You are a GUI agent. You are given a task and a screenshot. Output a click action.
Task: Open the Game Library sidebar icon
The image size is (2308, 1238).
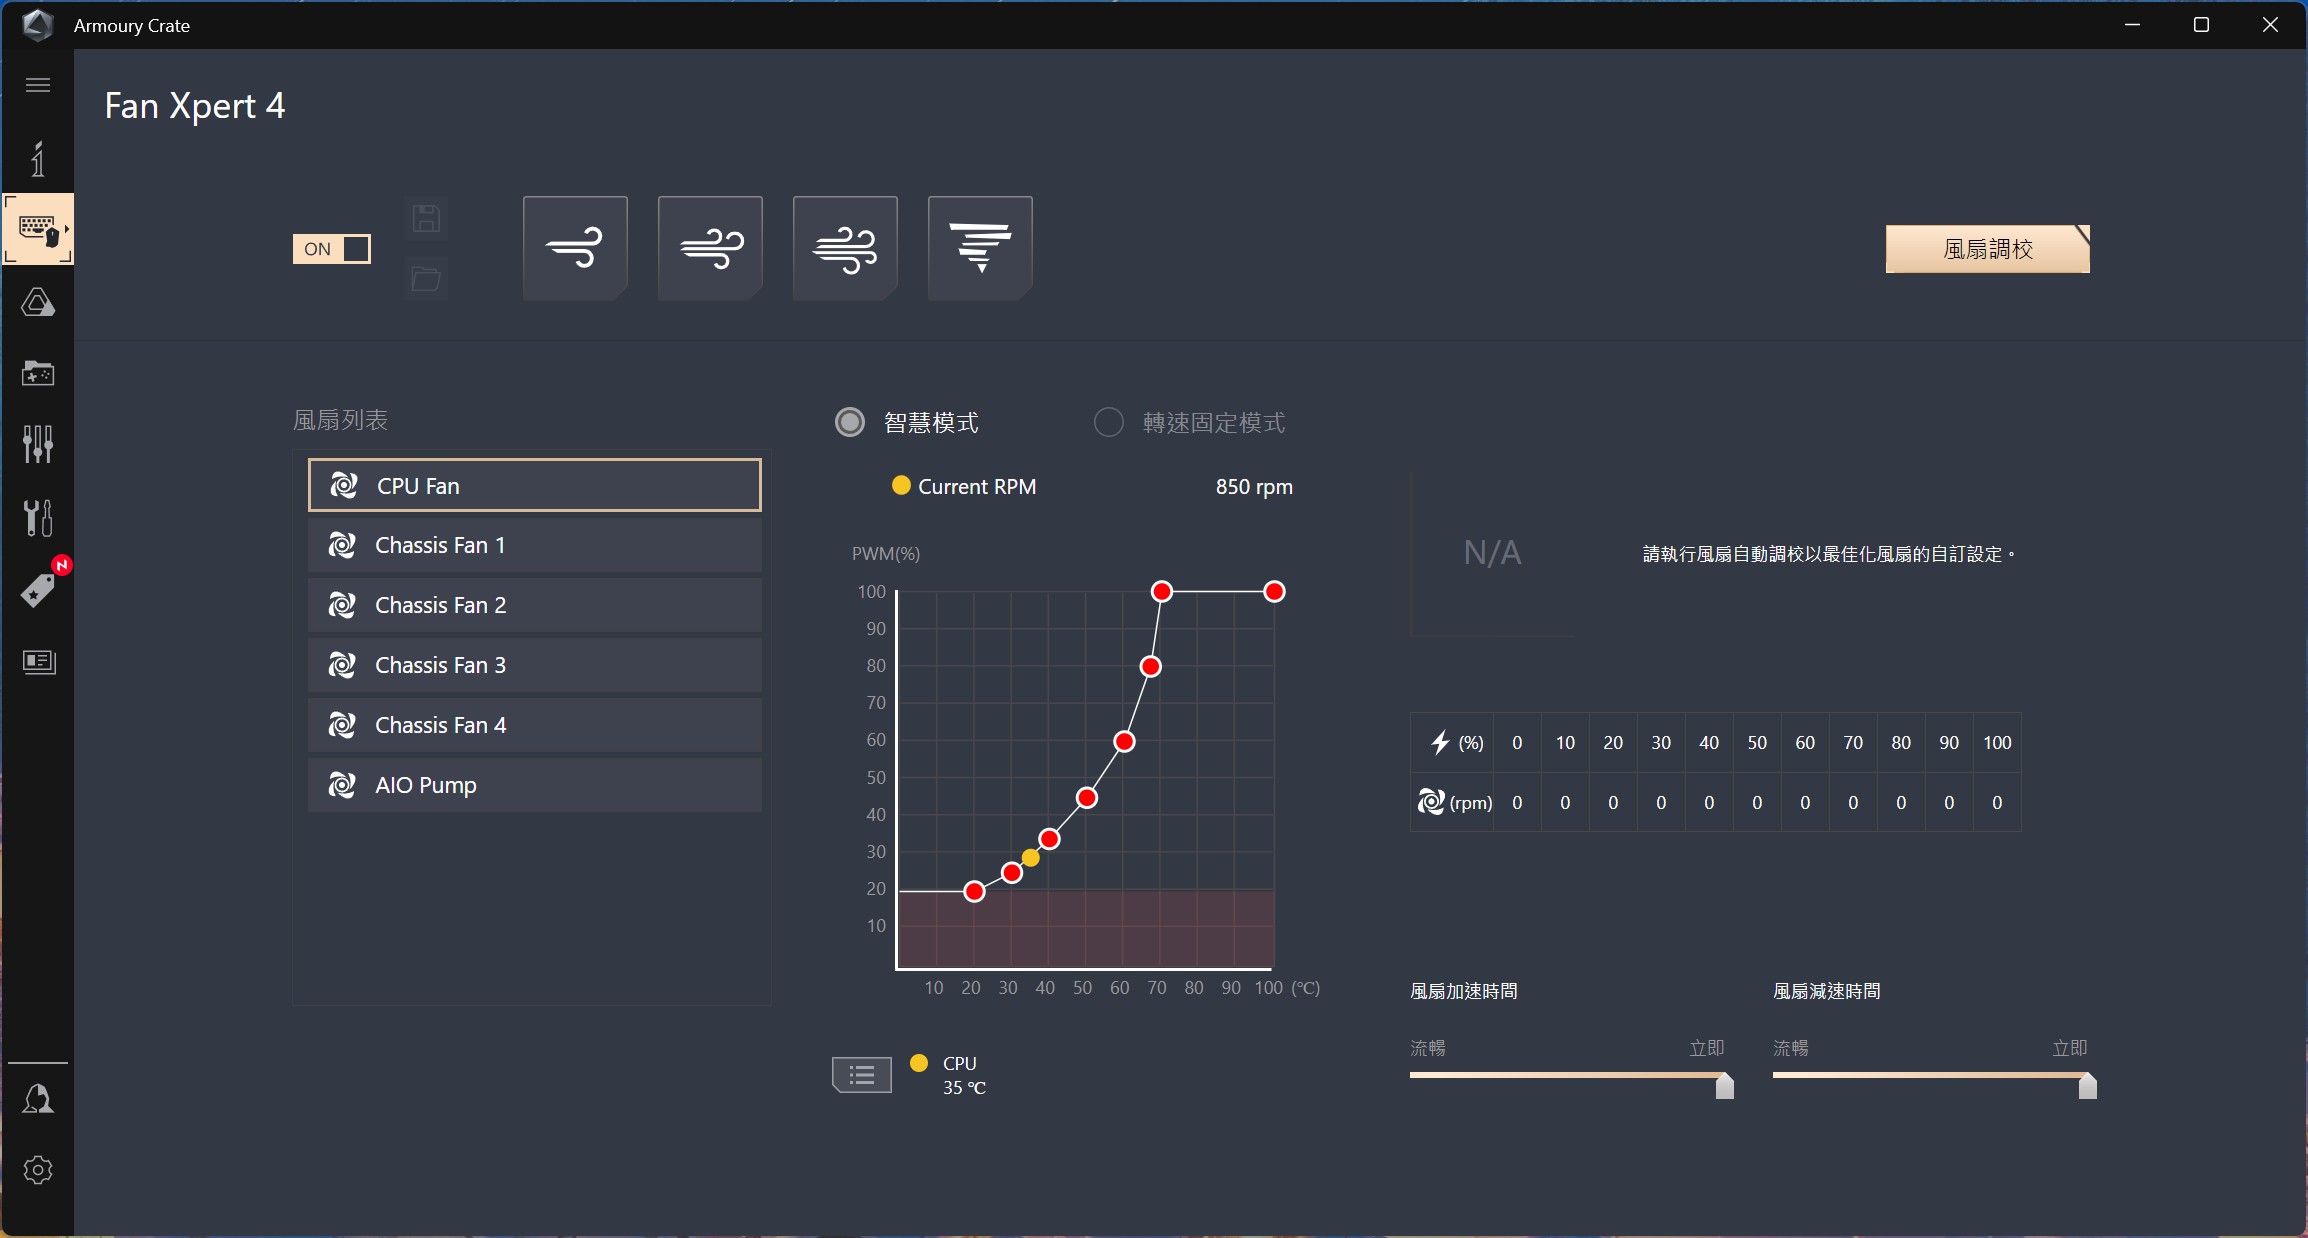pos(38,373)
